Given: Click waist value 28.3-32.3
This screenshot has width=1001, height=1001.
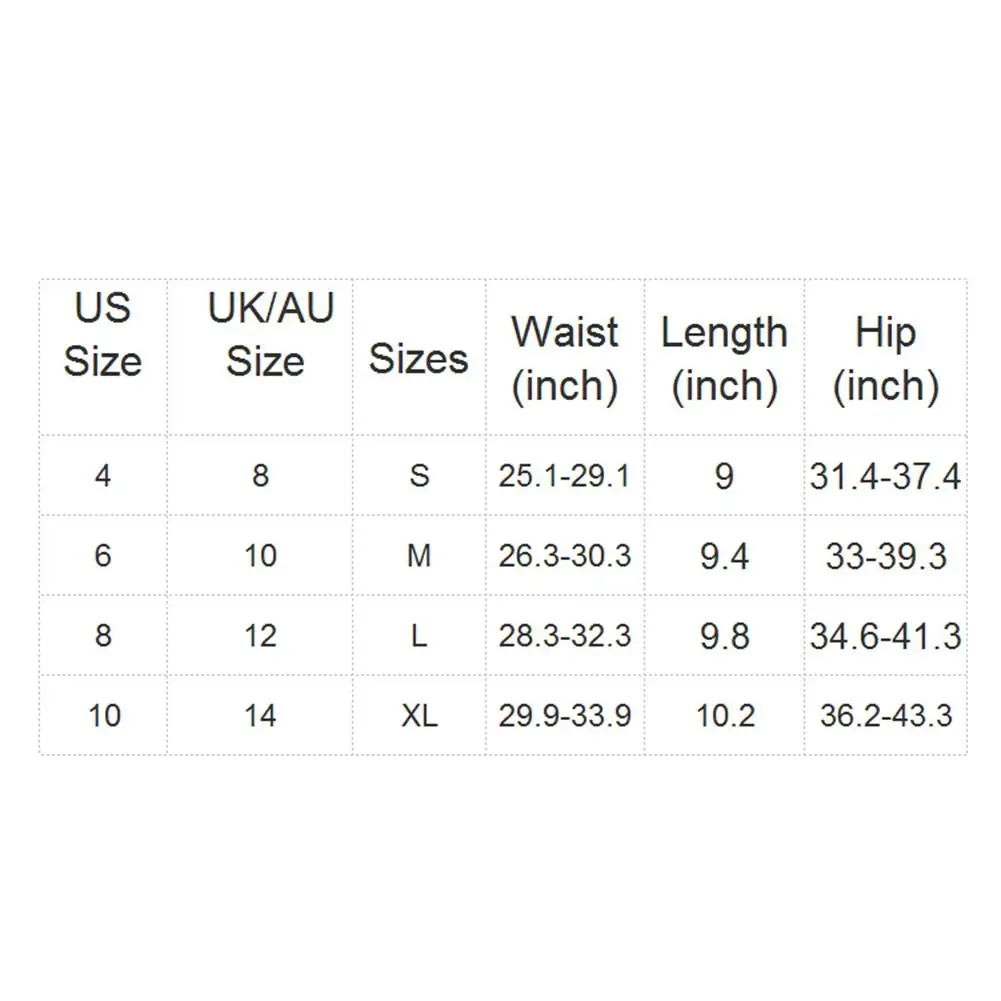Looking at the screenshot, I should tap(564, 636).
